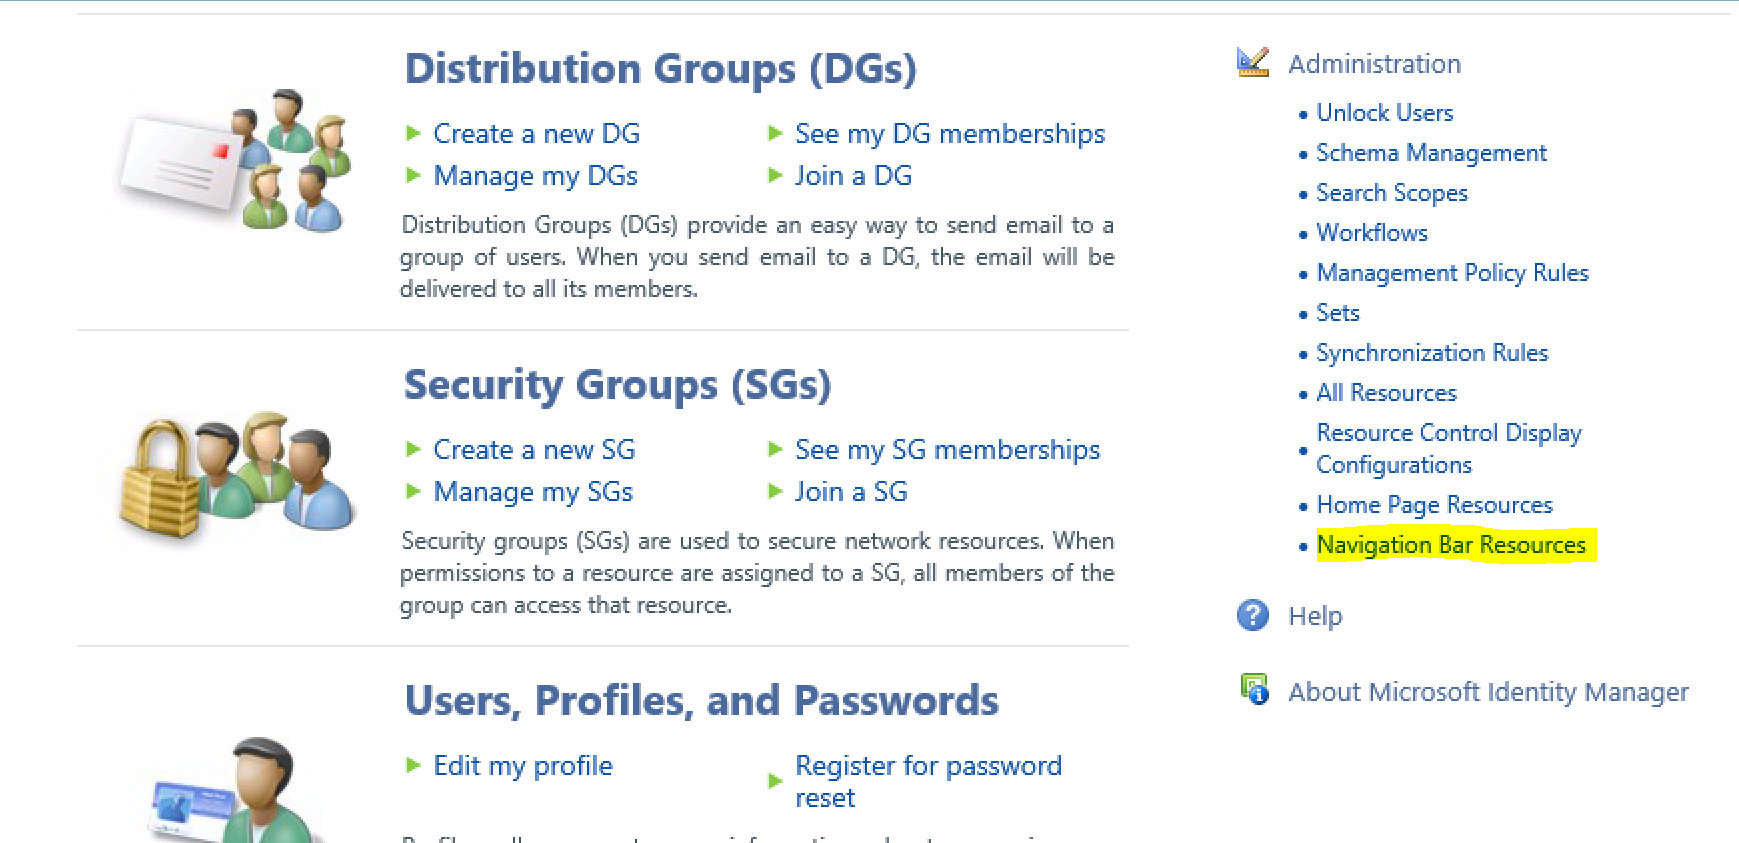1739x843 pixels.
Task: Click green arrow beside Join a SG
Action: click(775, 491)
